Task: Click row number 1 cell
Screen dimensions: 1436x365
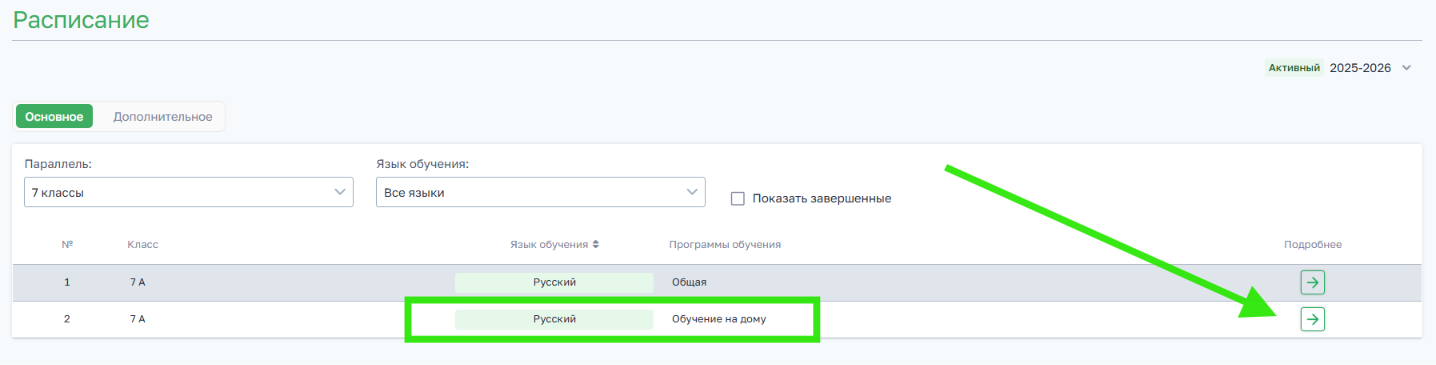Action: pos(67,282)
